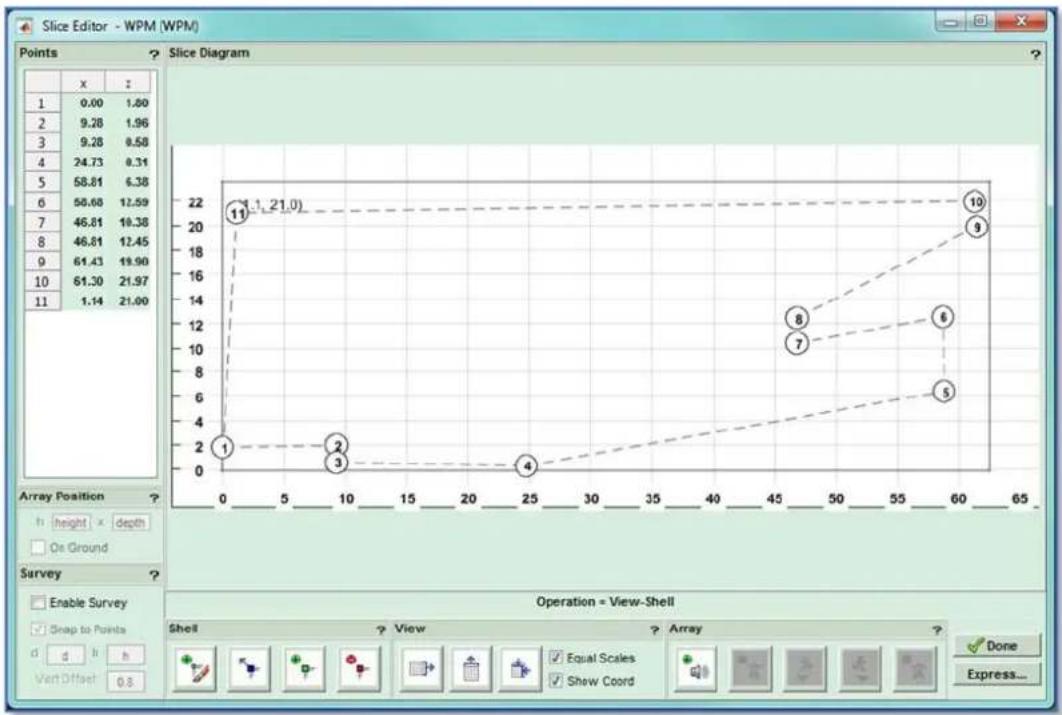This screenshot has width=1062, height=715.
Task: Click the z value 12.45 in row 8
Action: point(133,242)
